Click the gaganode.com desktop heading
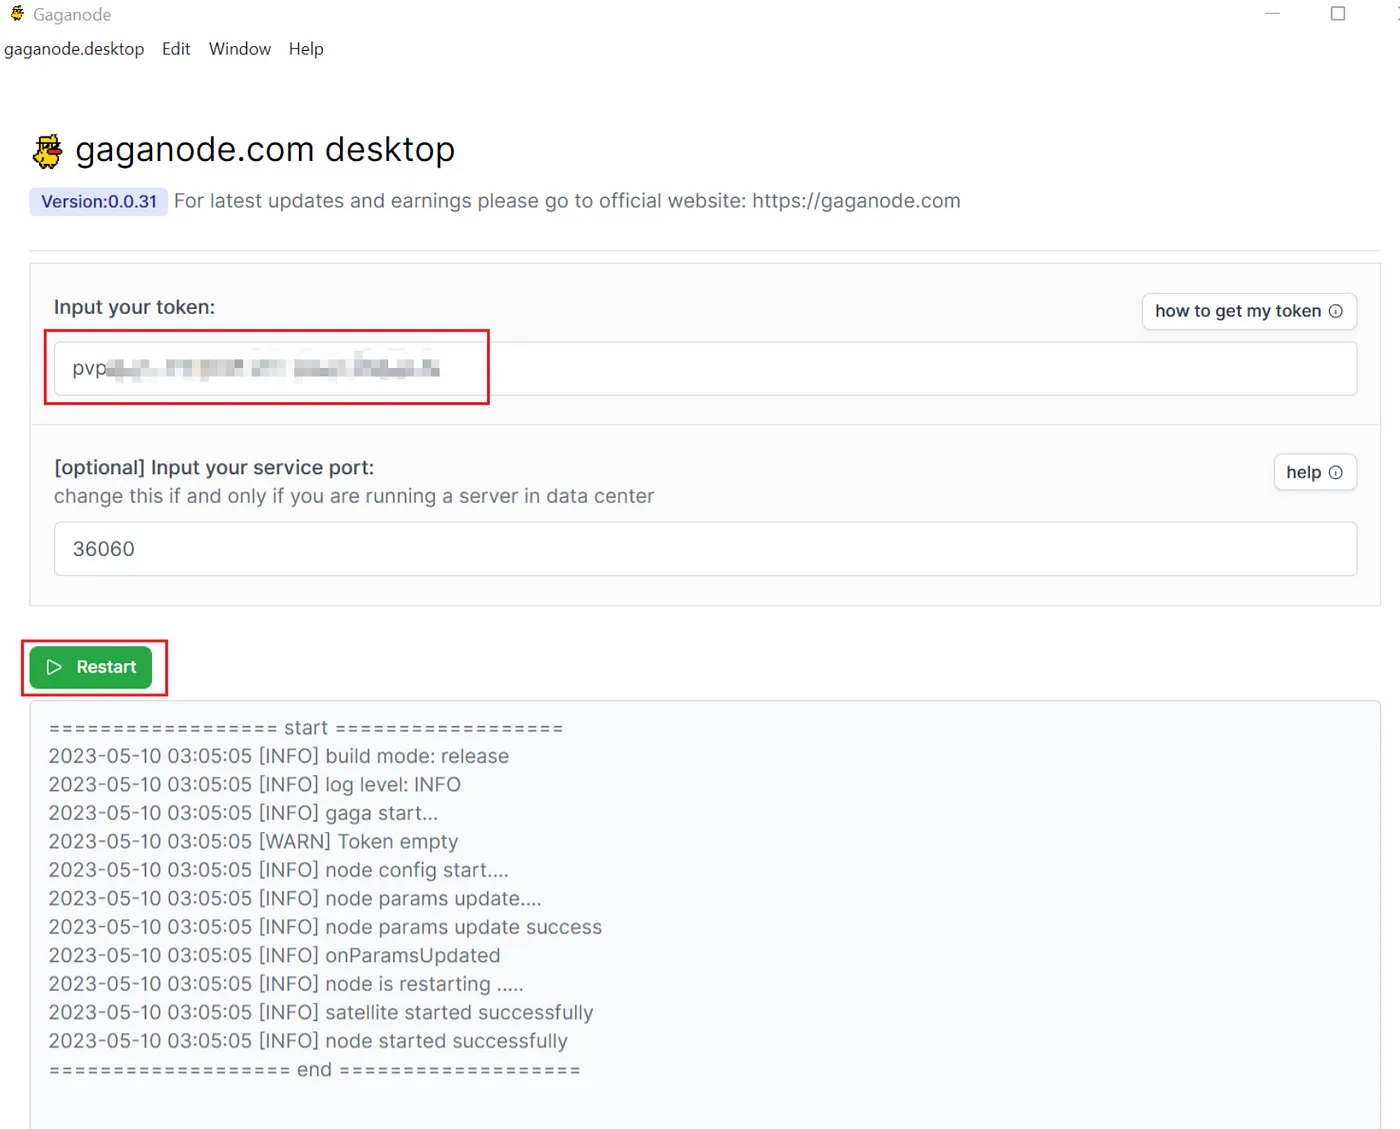Viewport: 1400px width, 1129px height. [x=265, y=149]
